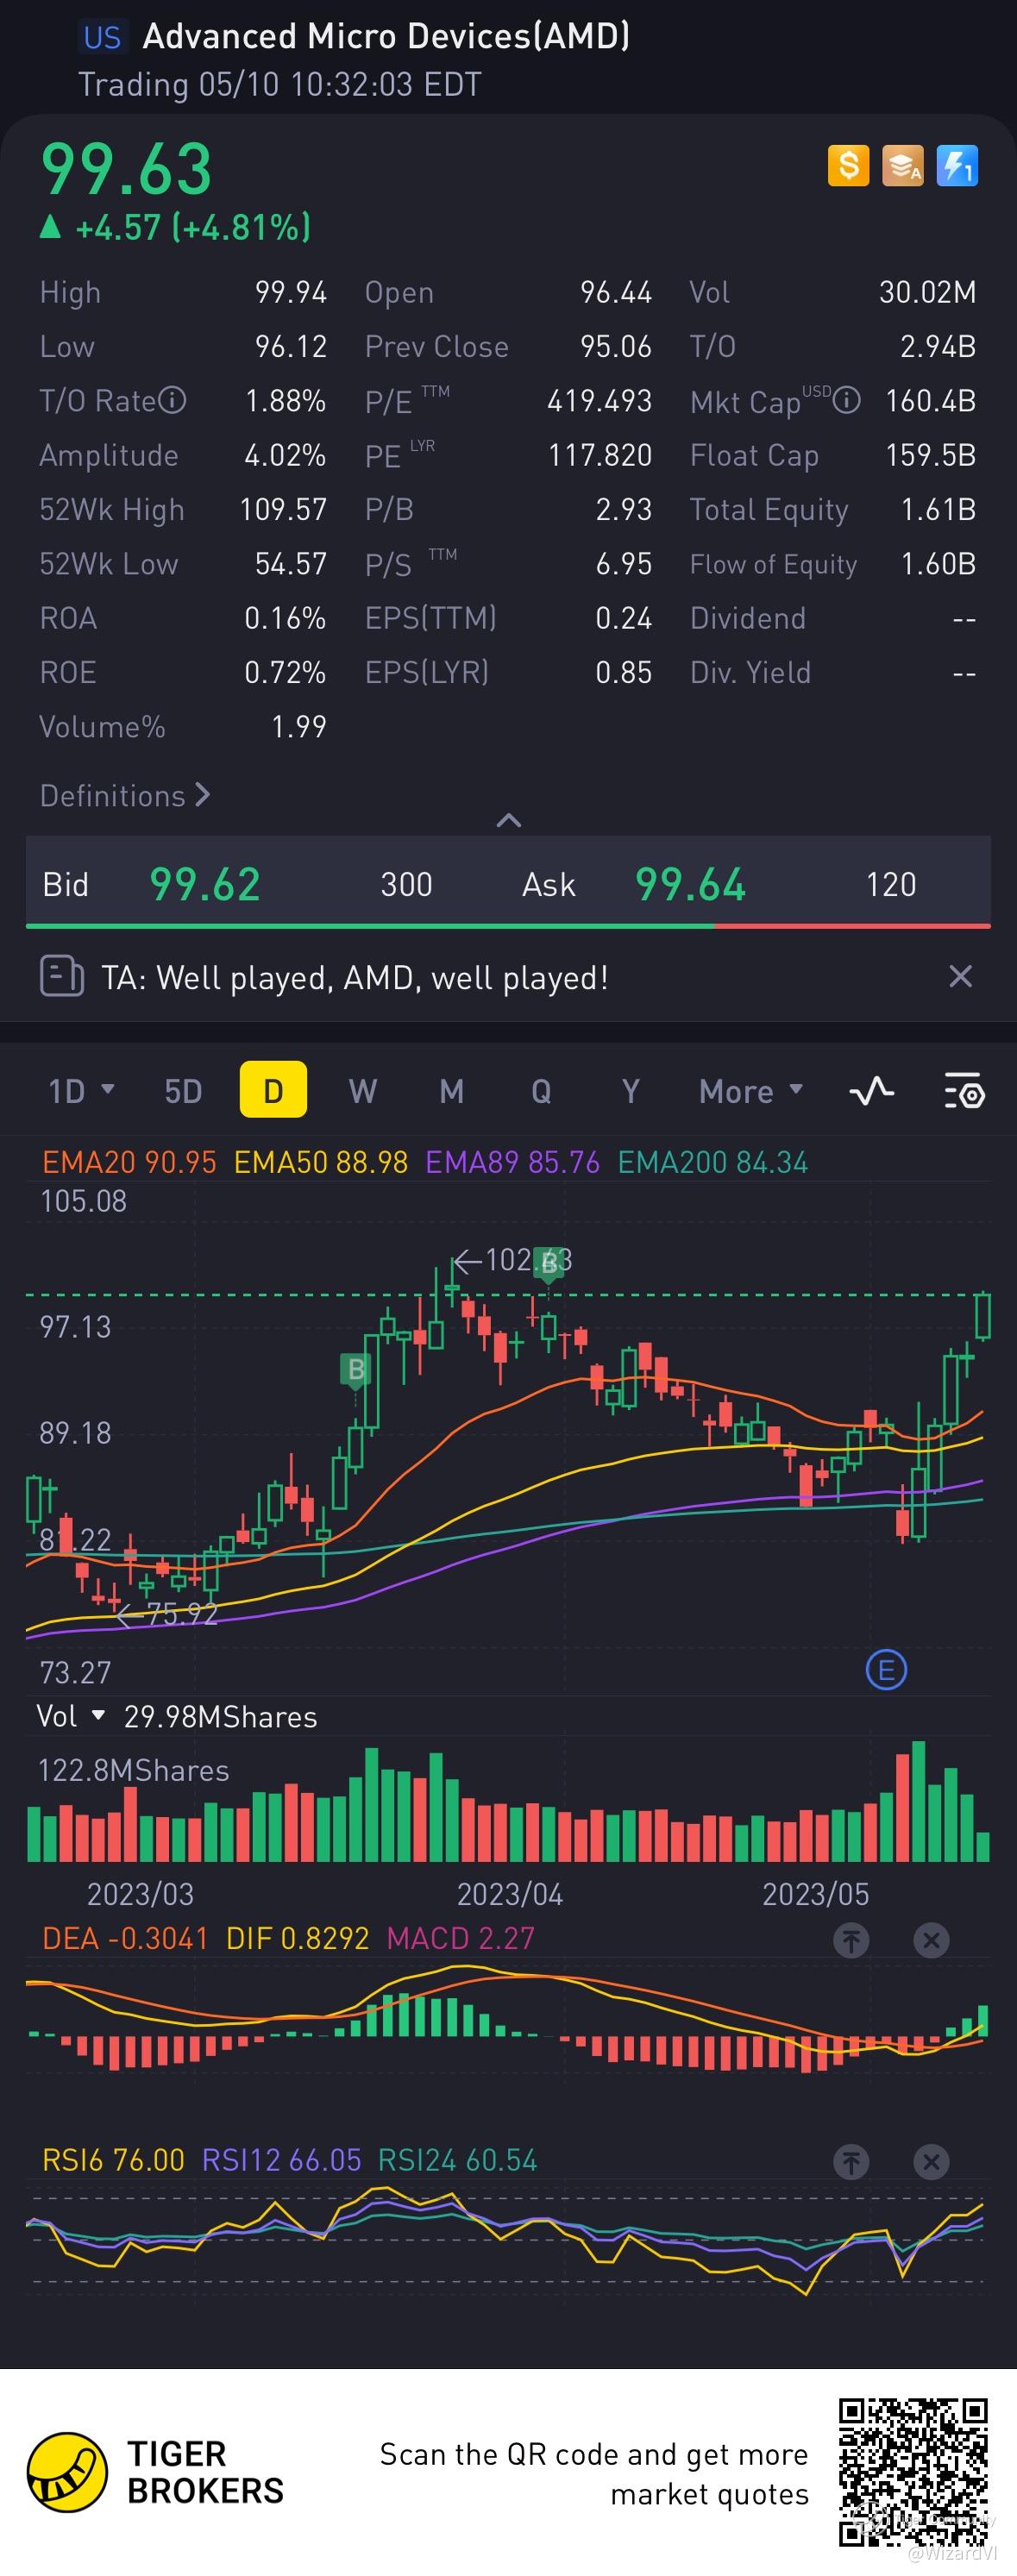Read 'Well played, AMD' news headline
The image size is (1017, 2576).
pyautogui.click(x=355, y=977)
